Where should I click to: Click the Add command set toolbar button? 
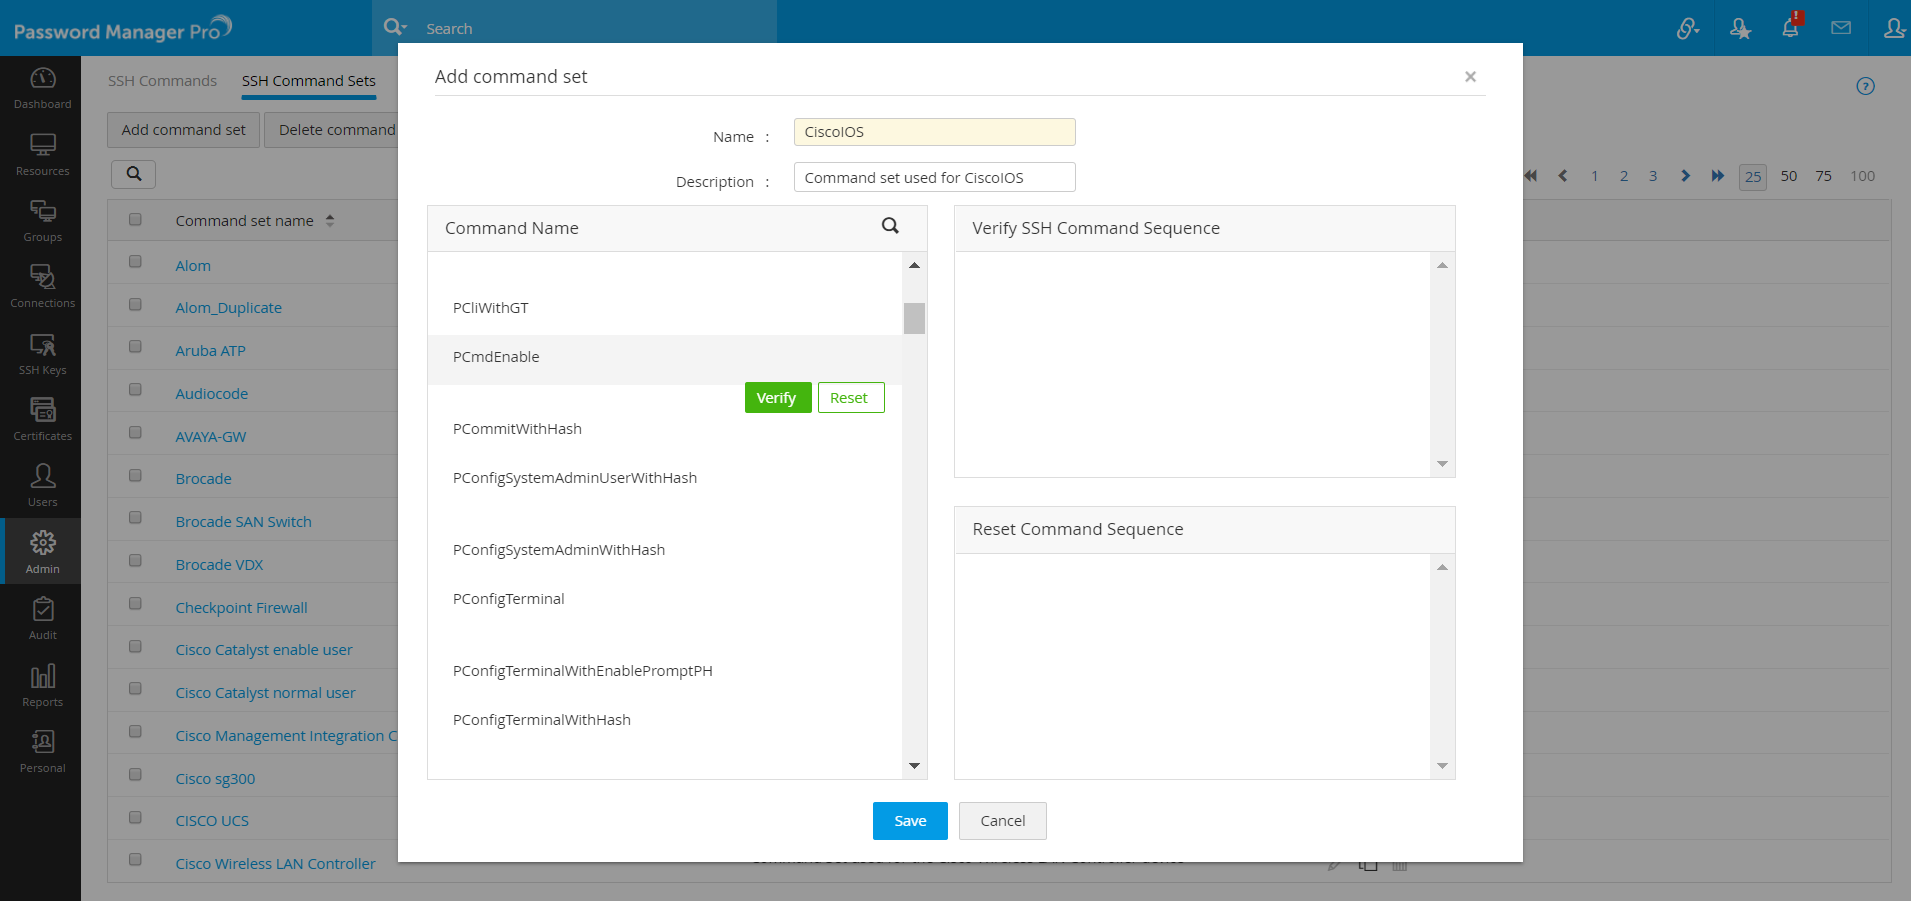tap(184, 130)
